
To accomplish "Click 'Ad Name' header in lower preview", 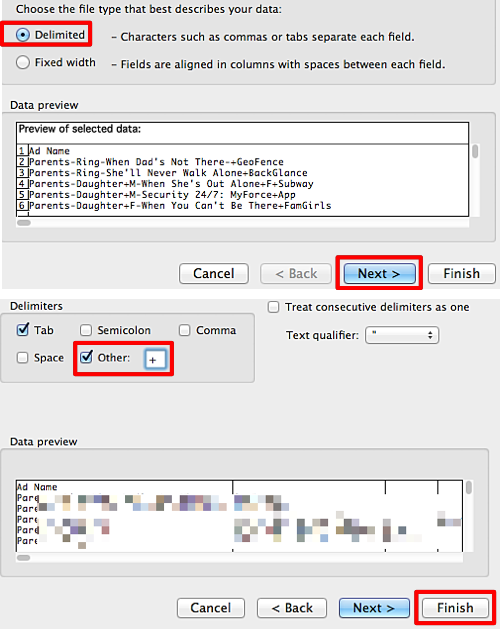I will pyautogui.click(x=37, y=487).
